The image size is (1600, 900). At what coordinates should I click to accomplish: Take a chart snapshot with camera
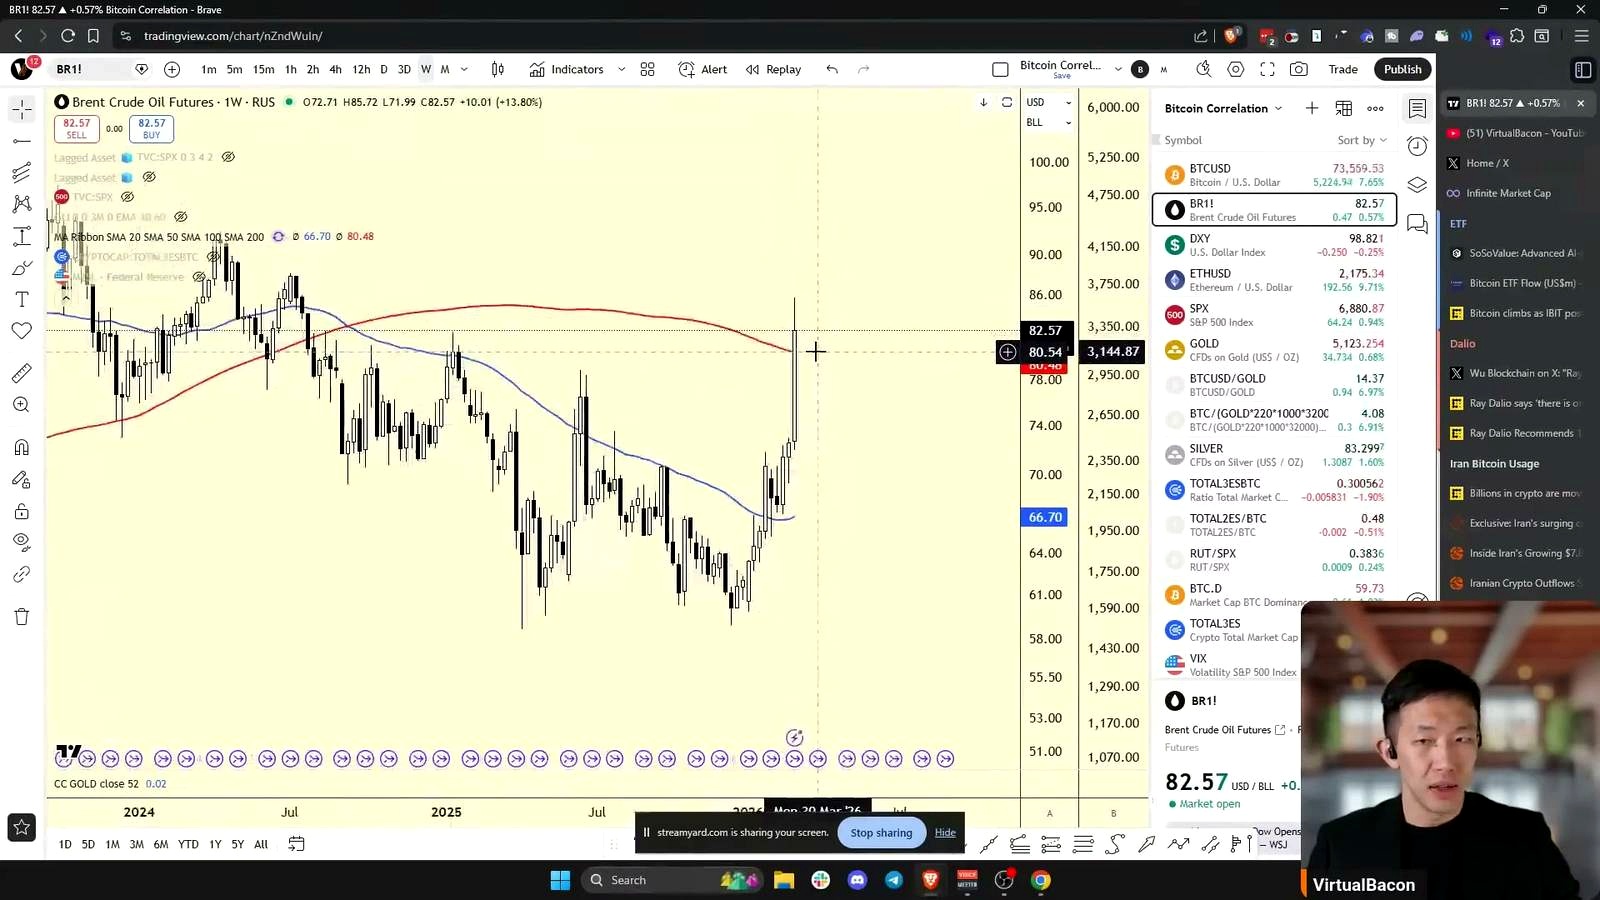pos(1299,69)
